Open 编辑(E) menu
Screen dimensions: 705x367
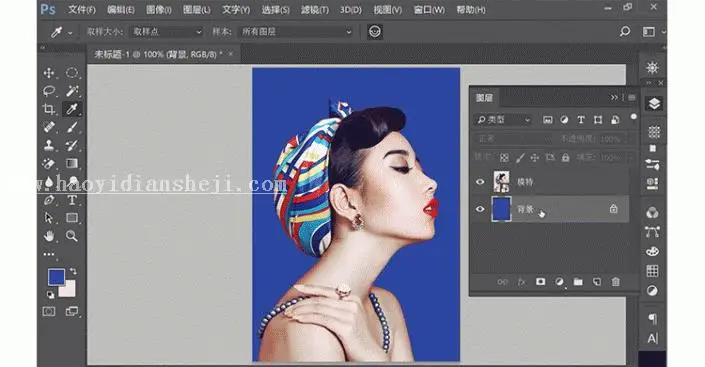tap(120, 9)
